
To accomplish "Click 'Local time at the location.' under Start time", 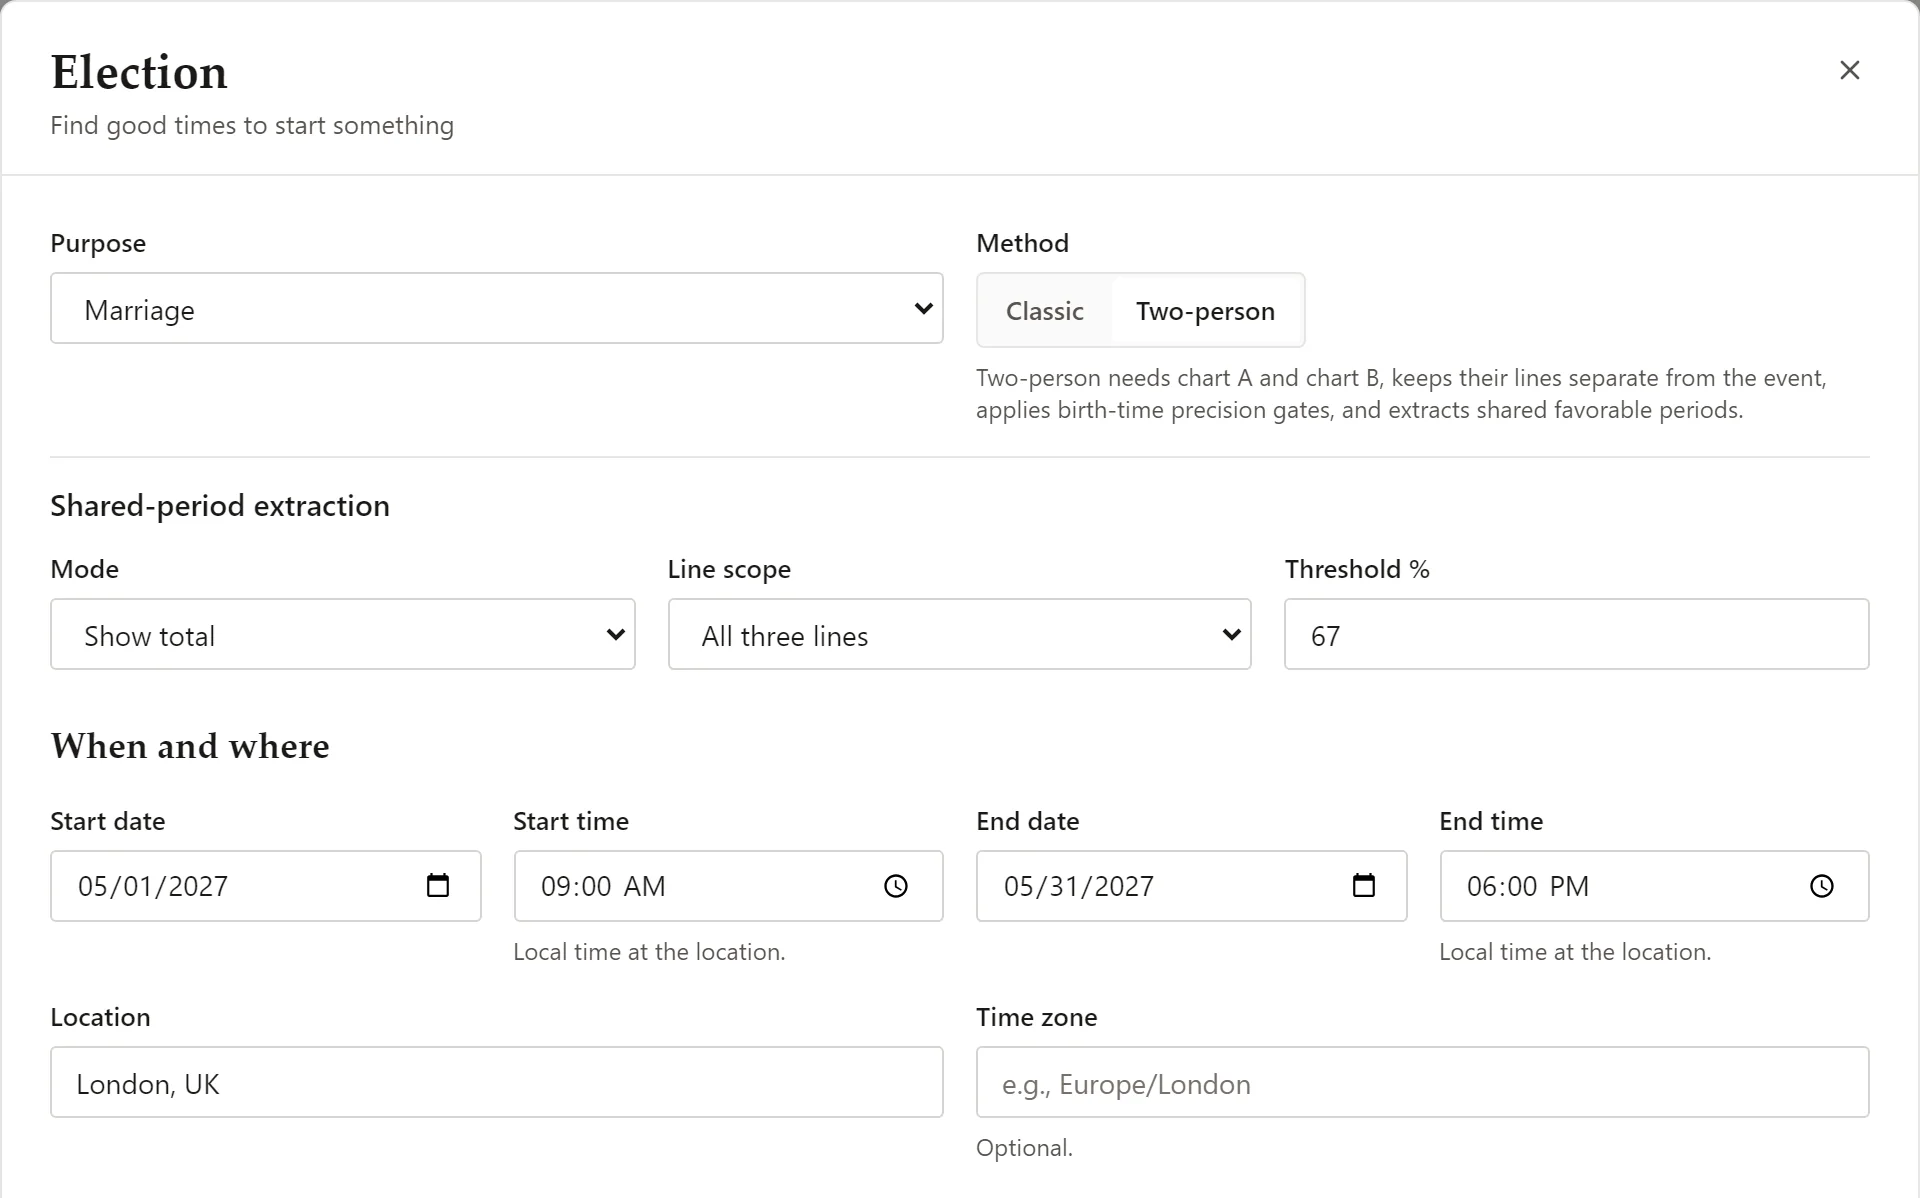I will [649, 952].
